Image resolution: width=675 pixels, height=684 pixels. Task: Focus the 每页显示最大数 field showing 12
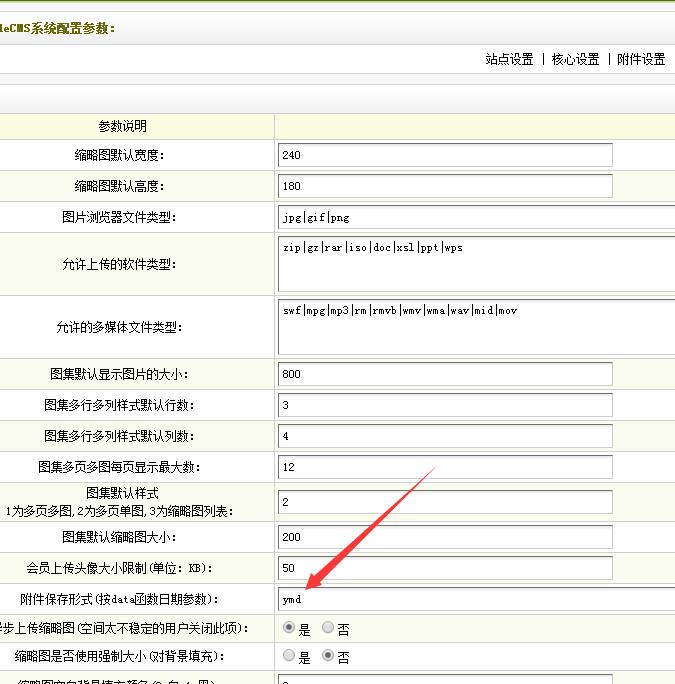445,467
